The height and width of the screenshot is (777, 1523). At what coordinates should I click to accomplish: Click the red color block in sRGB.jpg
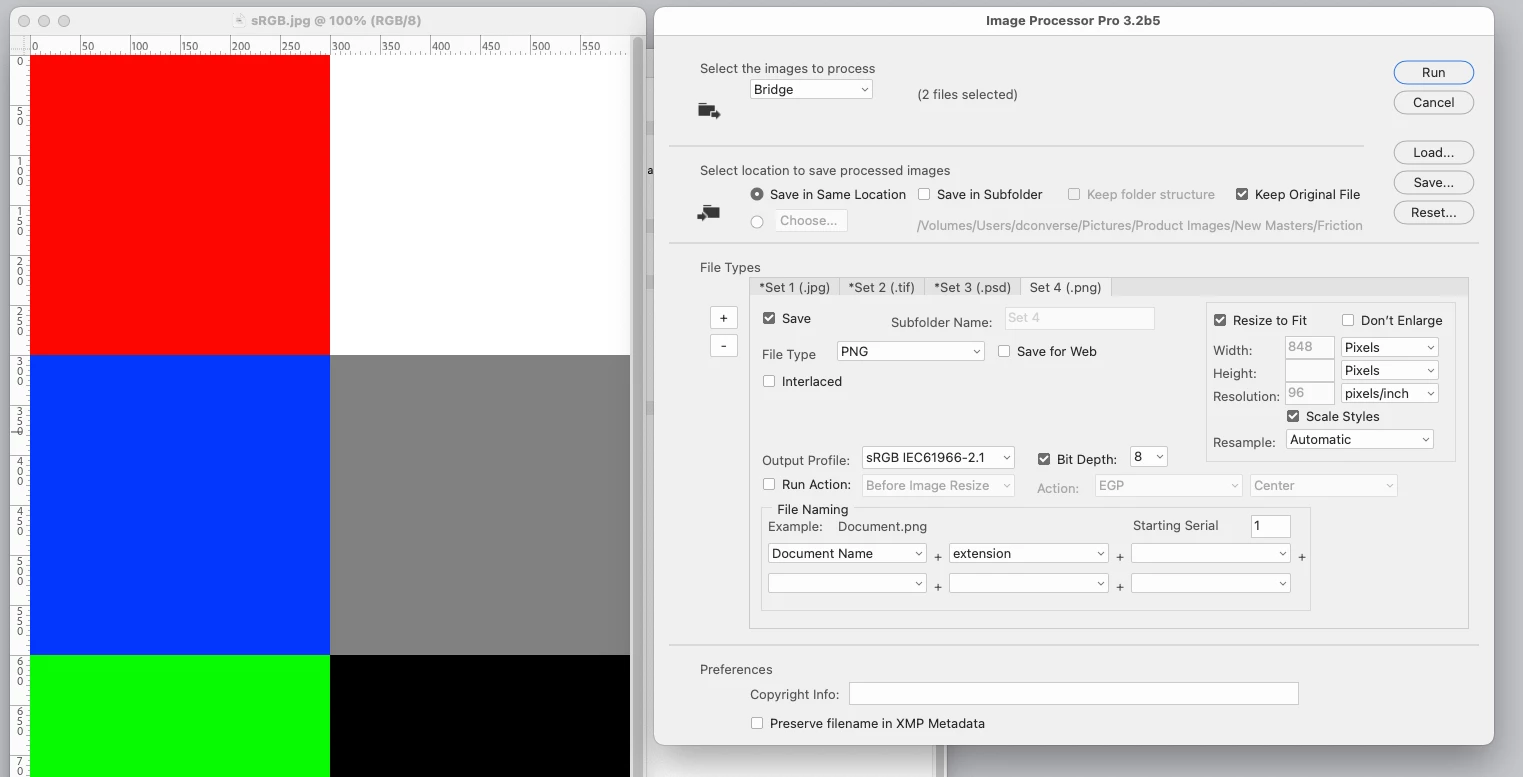pyautogui.click(x=180, y=205)
